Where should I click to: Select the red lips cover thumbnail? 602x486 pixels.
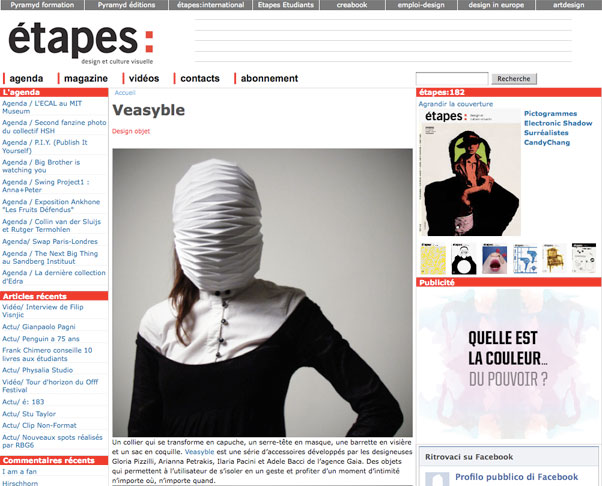494,258
